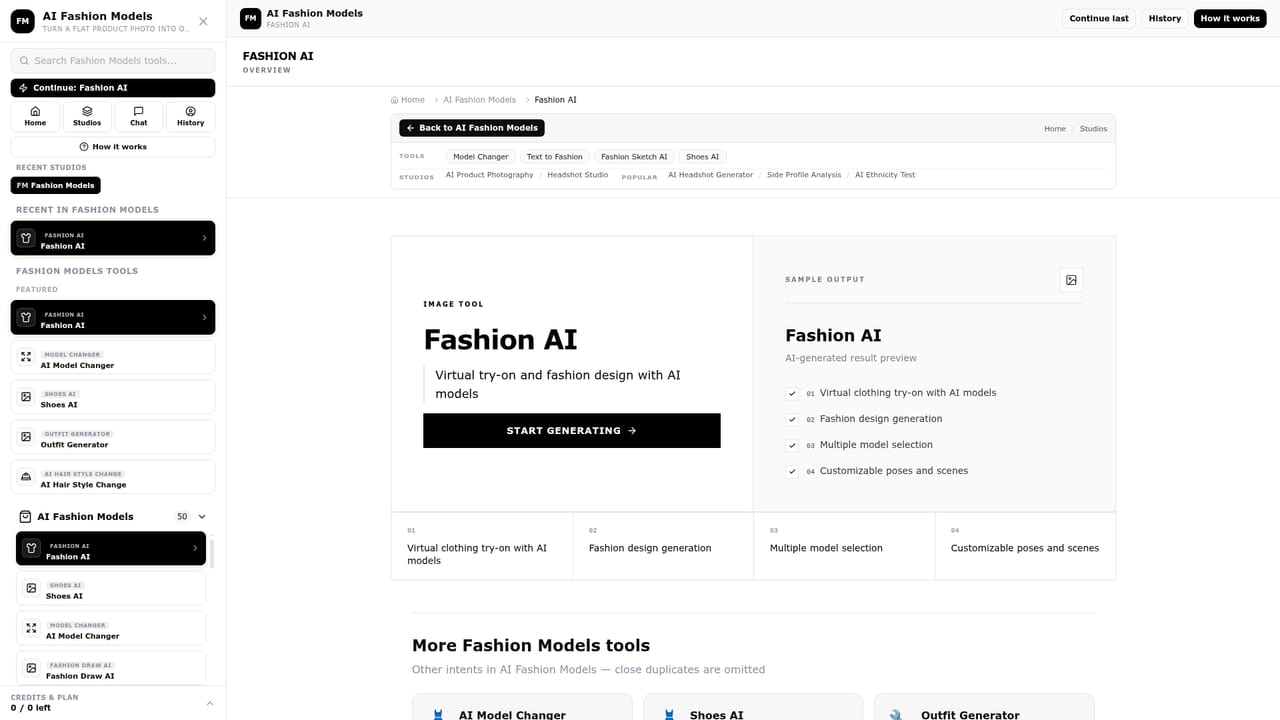The width and height of the screenshot is (1280, 720).
Task: Click the FM logo in the sidebar header
Action: point(23,21)
